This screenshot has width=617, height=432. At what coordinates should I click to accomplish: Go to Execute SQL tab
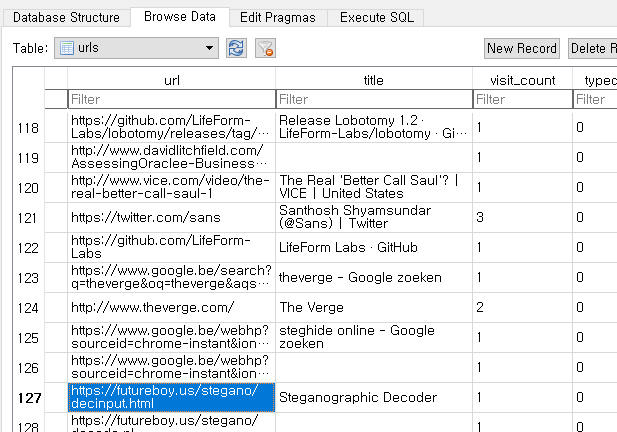377,18
